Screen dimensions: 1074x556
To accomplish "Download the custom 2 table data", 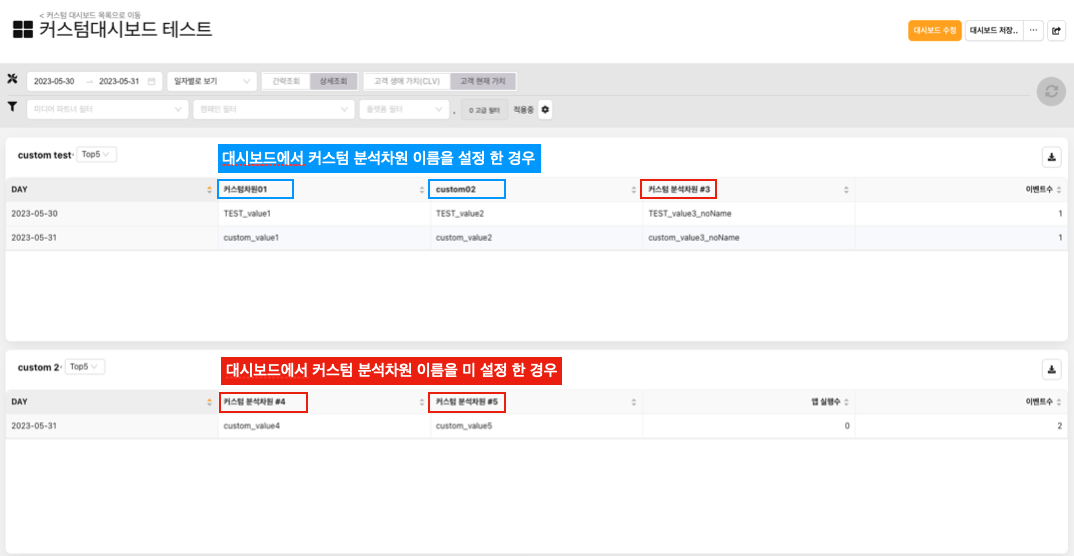I will click(x=1051, y=369).
